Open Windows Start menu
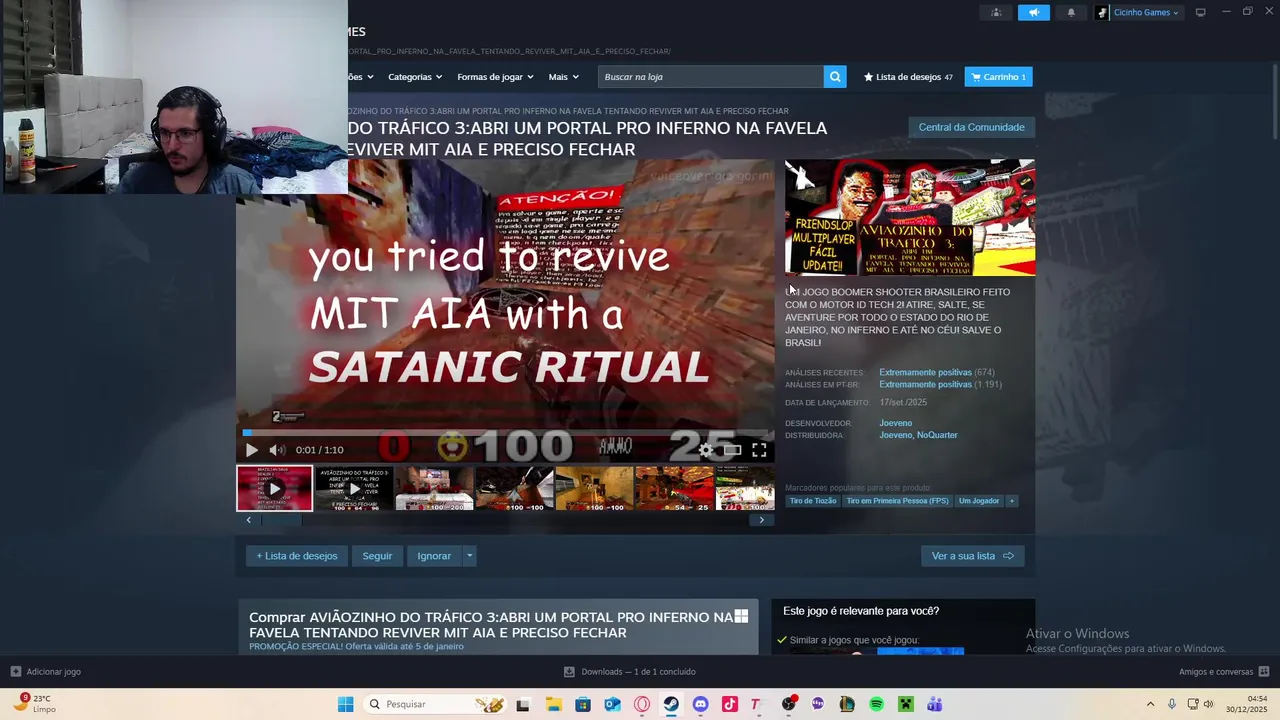The height and width of the screenshot is (720, 1280). point(345,704)
